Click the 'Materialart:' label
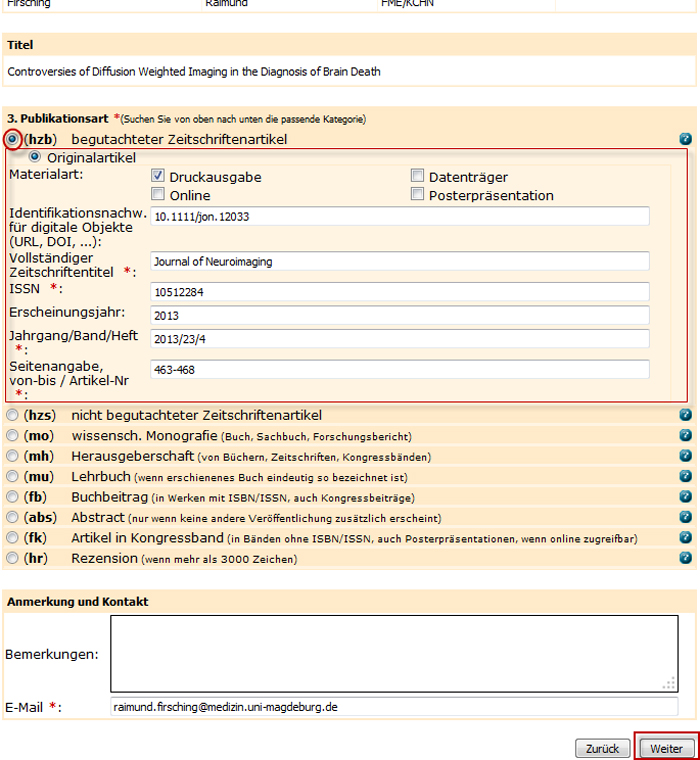The height and width of the screenshot is (760, 700). pyautogui.click(x=46, y=174)
